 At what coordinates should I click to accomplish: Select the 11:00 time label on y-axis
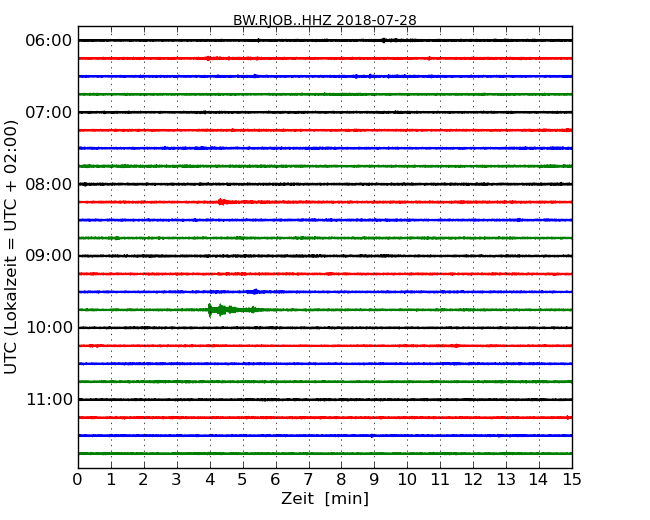(49, 399)
